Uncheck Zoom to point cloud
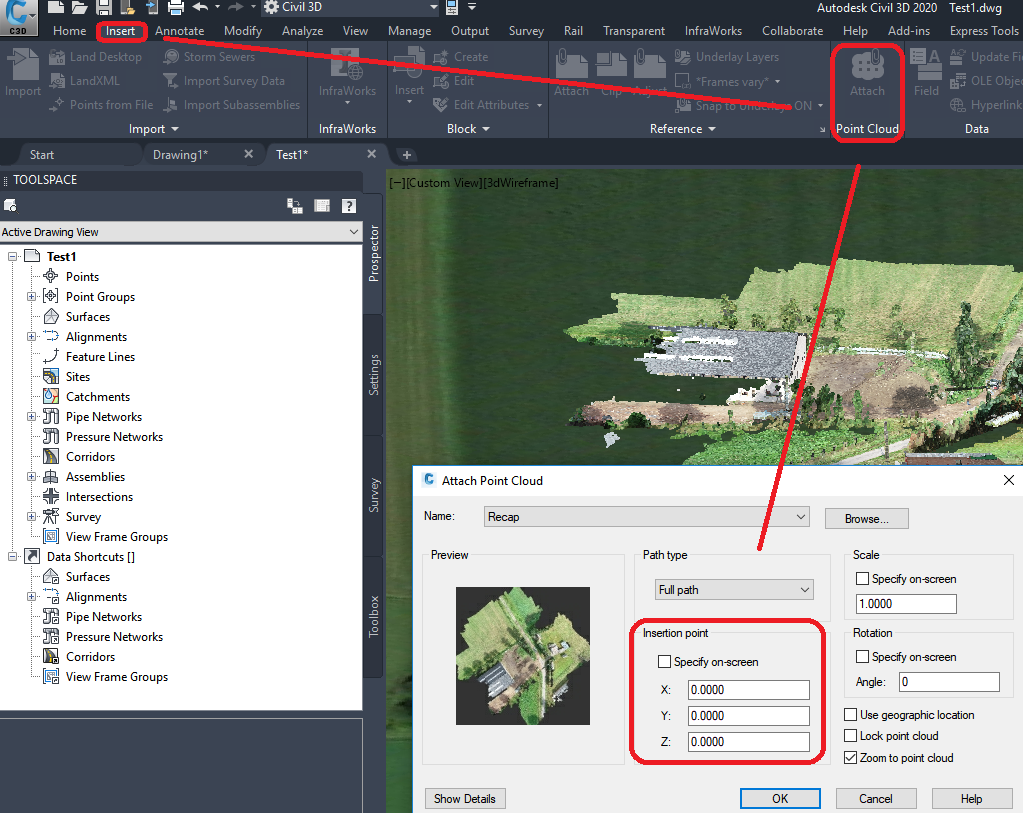Screen dimensions: 1023x813 [850, 758]
